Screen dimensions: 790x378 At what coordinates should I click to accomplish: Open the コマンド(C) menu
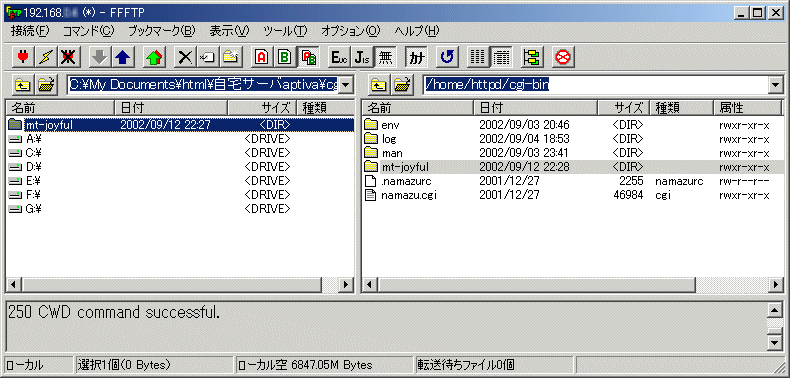(x=89, y=31)
